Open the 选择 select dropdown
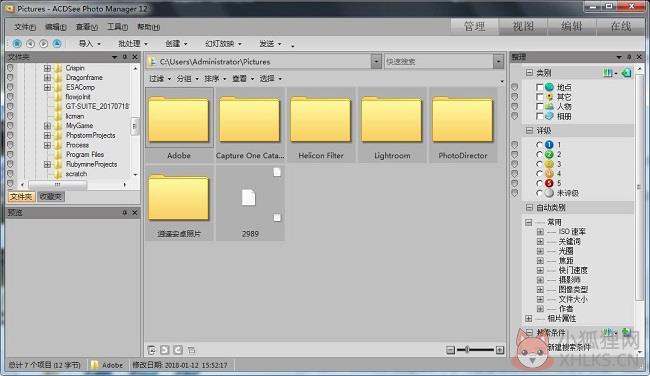The height and width of the screenshot is (376, 650). tap(271, 78)
